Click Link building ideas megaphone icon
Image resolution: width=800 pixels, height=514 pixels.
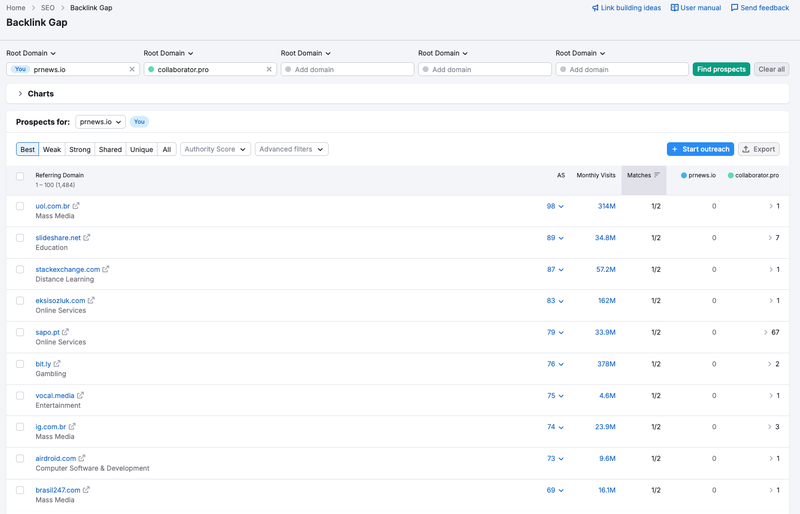point(596,8)
